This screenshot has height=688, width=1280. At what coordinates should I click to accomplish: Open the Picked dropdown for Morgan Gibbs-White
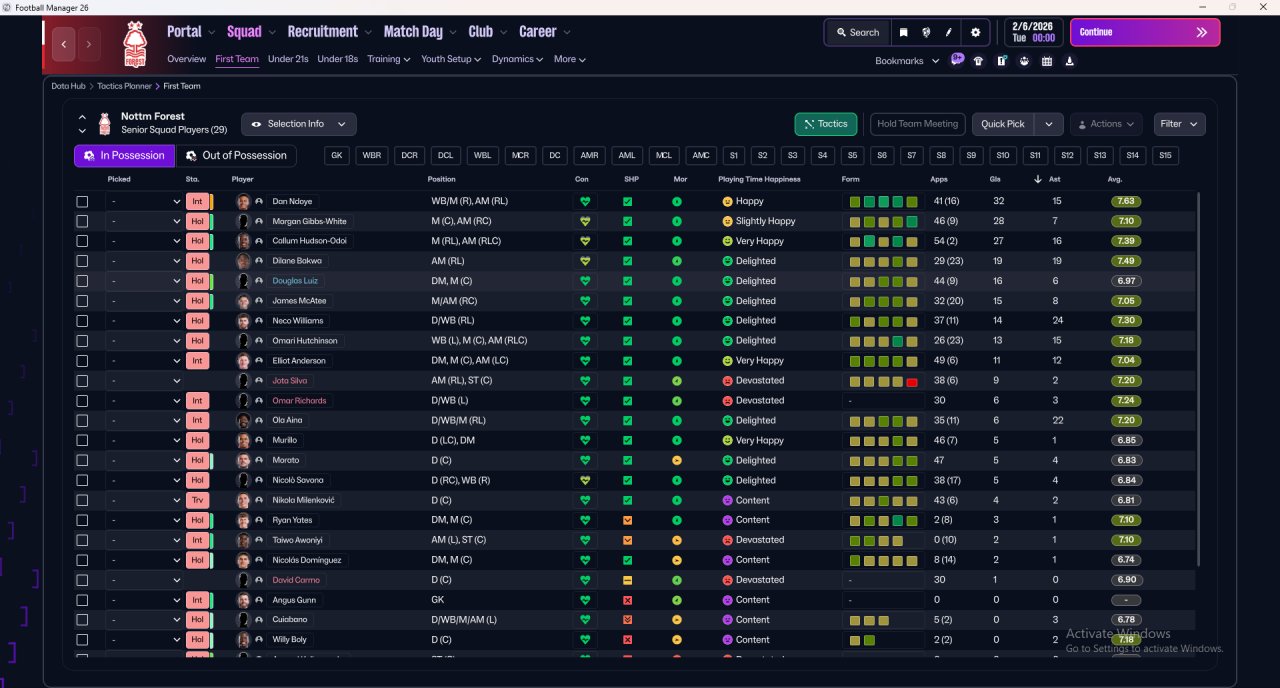[145, 221]
